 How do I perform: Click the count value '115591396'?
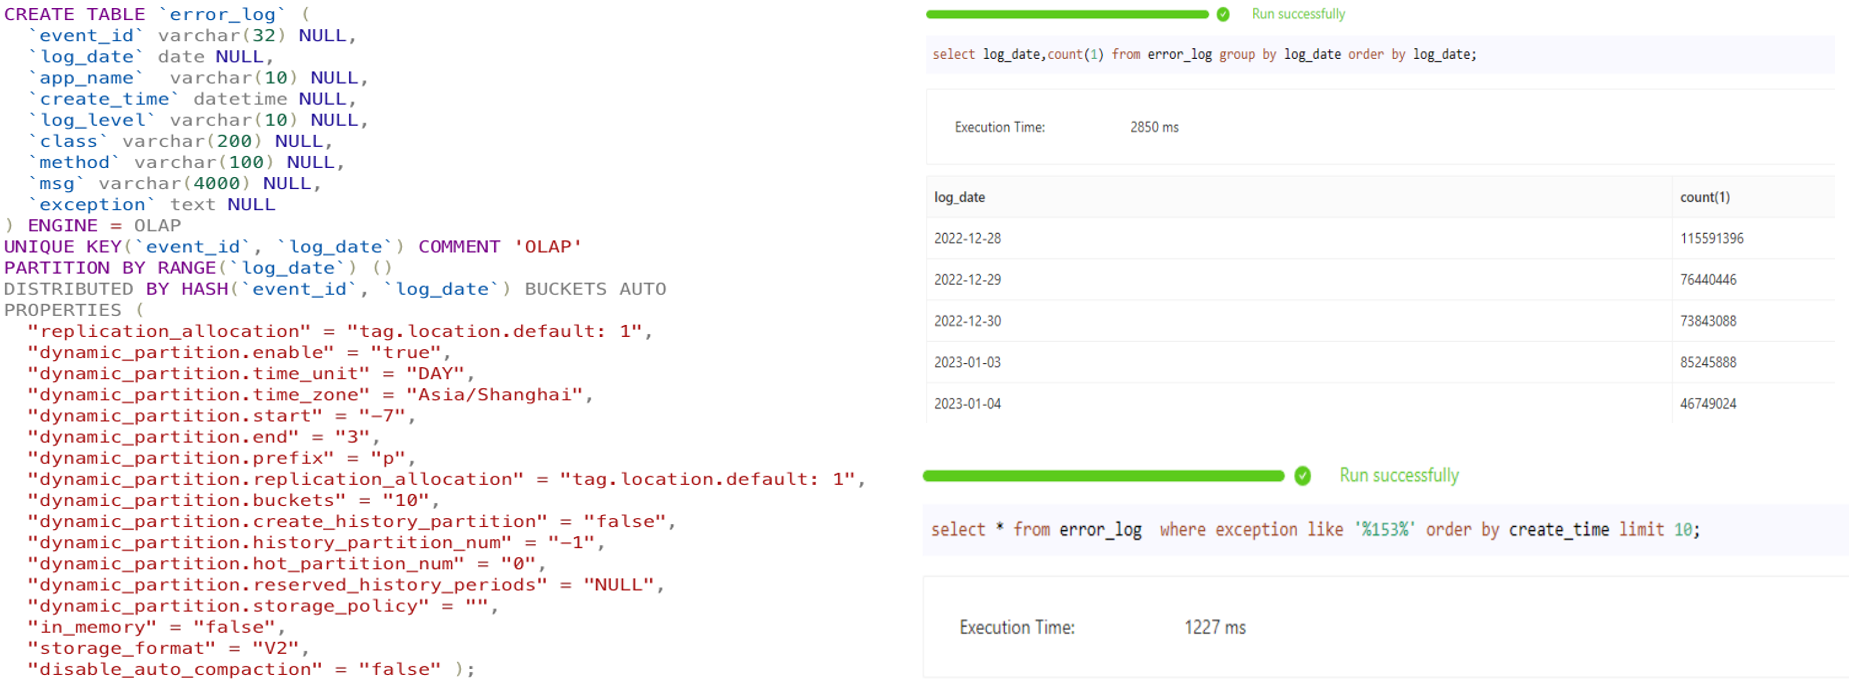(x=1712, y=238)
